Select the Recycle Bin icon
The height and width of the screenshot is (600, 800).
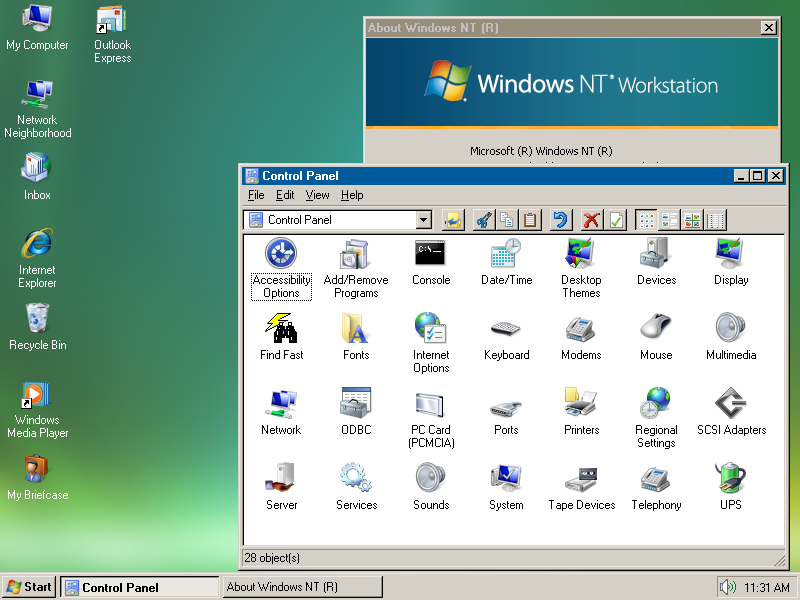click(x=38, y=327)
